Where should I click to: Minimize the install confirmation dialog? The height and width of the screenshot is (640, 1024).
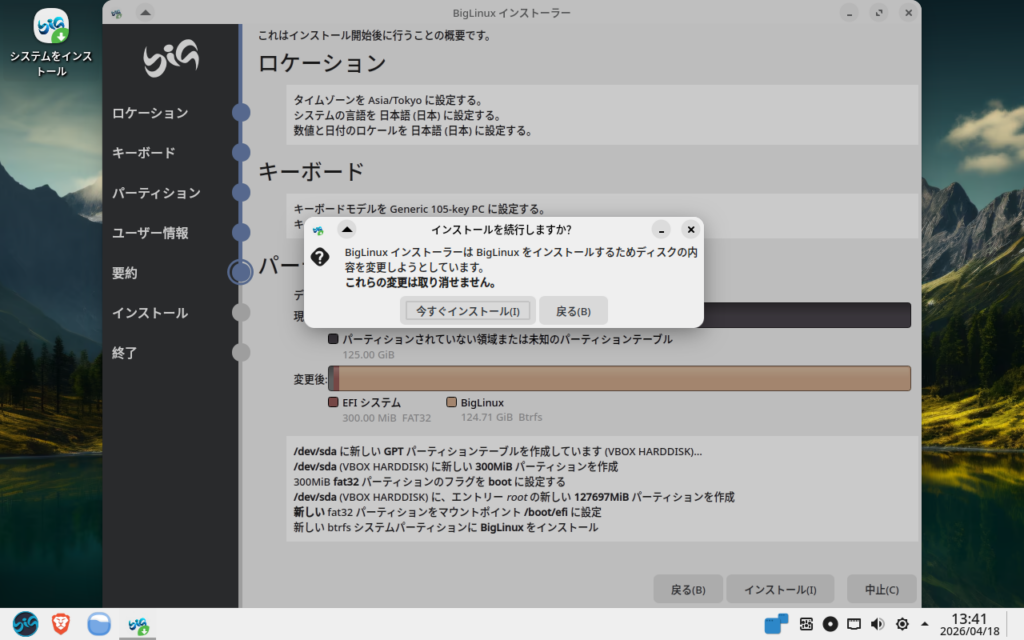[661, 230]
